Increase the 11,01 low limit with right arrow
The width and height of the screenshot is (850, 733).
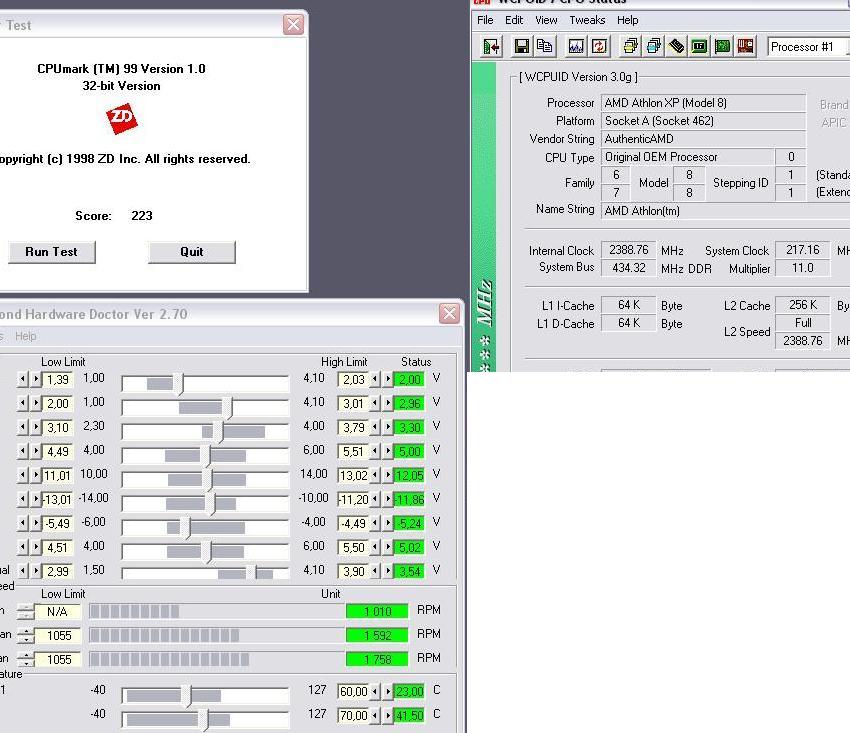(x=36, y=475)
